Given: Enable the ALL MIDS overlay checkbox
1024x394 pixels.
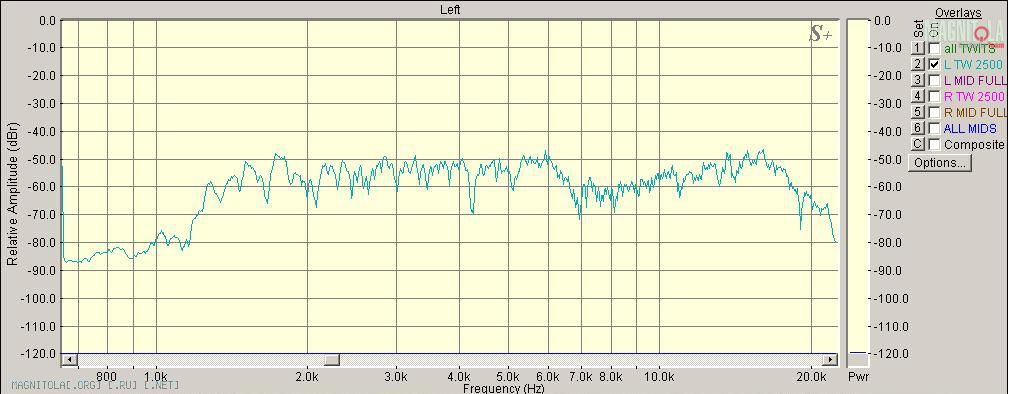Looking at the screenshot, I should [x=935, y=128].
